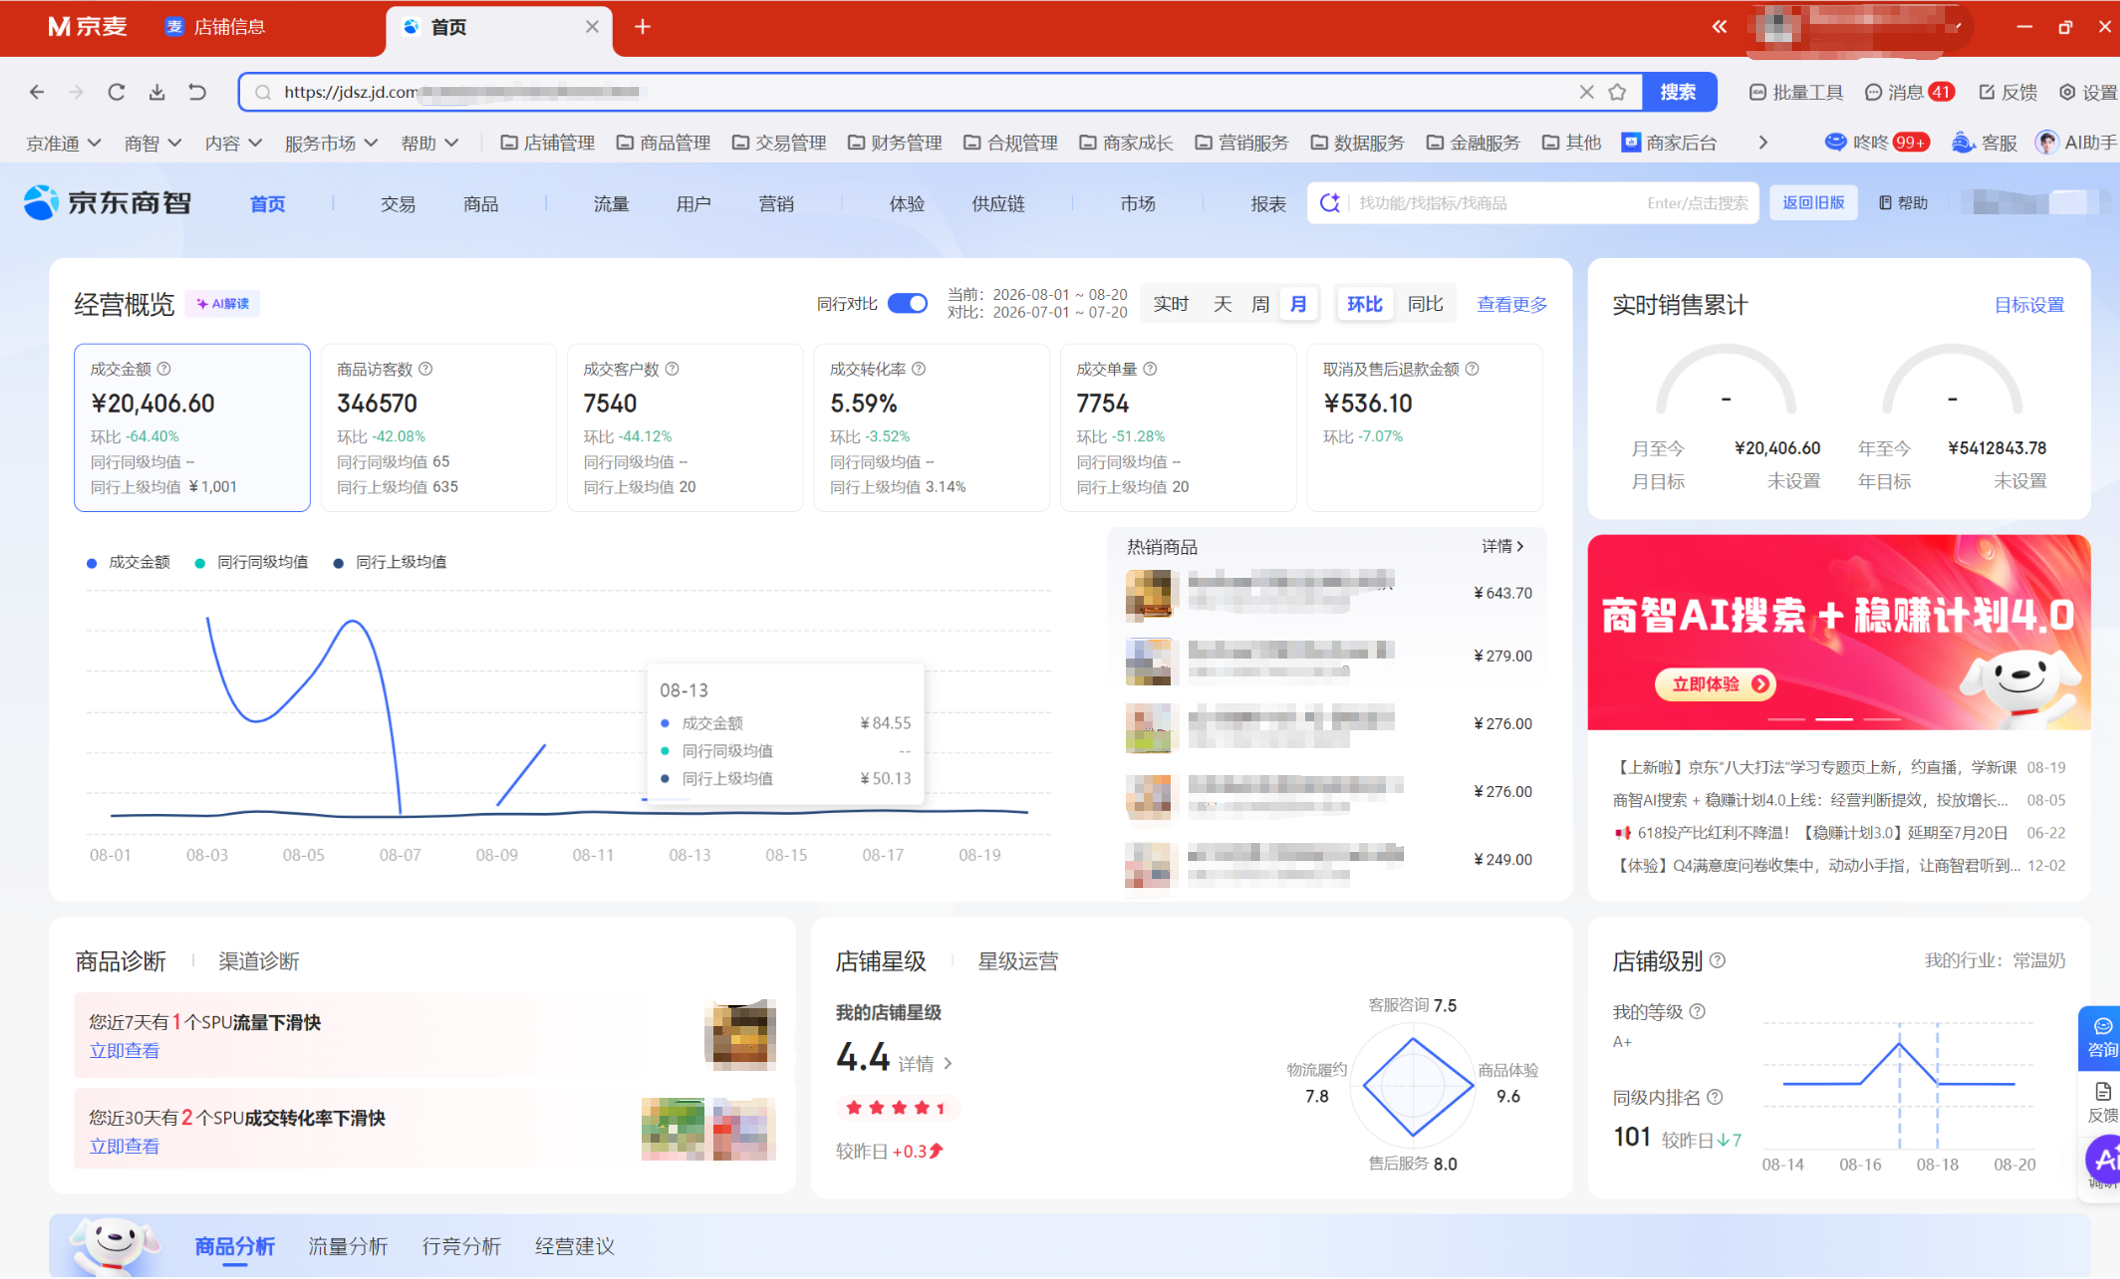Click 立即查看 under SPU流量下滑快
Viewport: 2120px width, 1279px height.
tap(124, 1051)
